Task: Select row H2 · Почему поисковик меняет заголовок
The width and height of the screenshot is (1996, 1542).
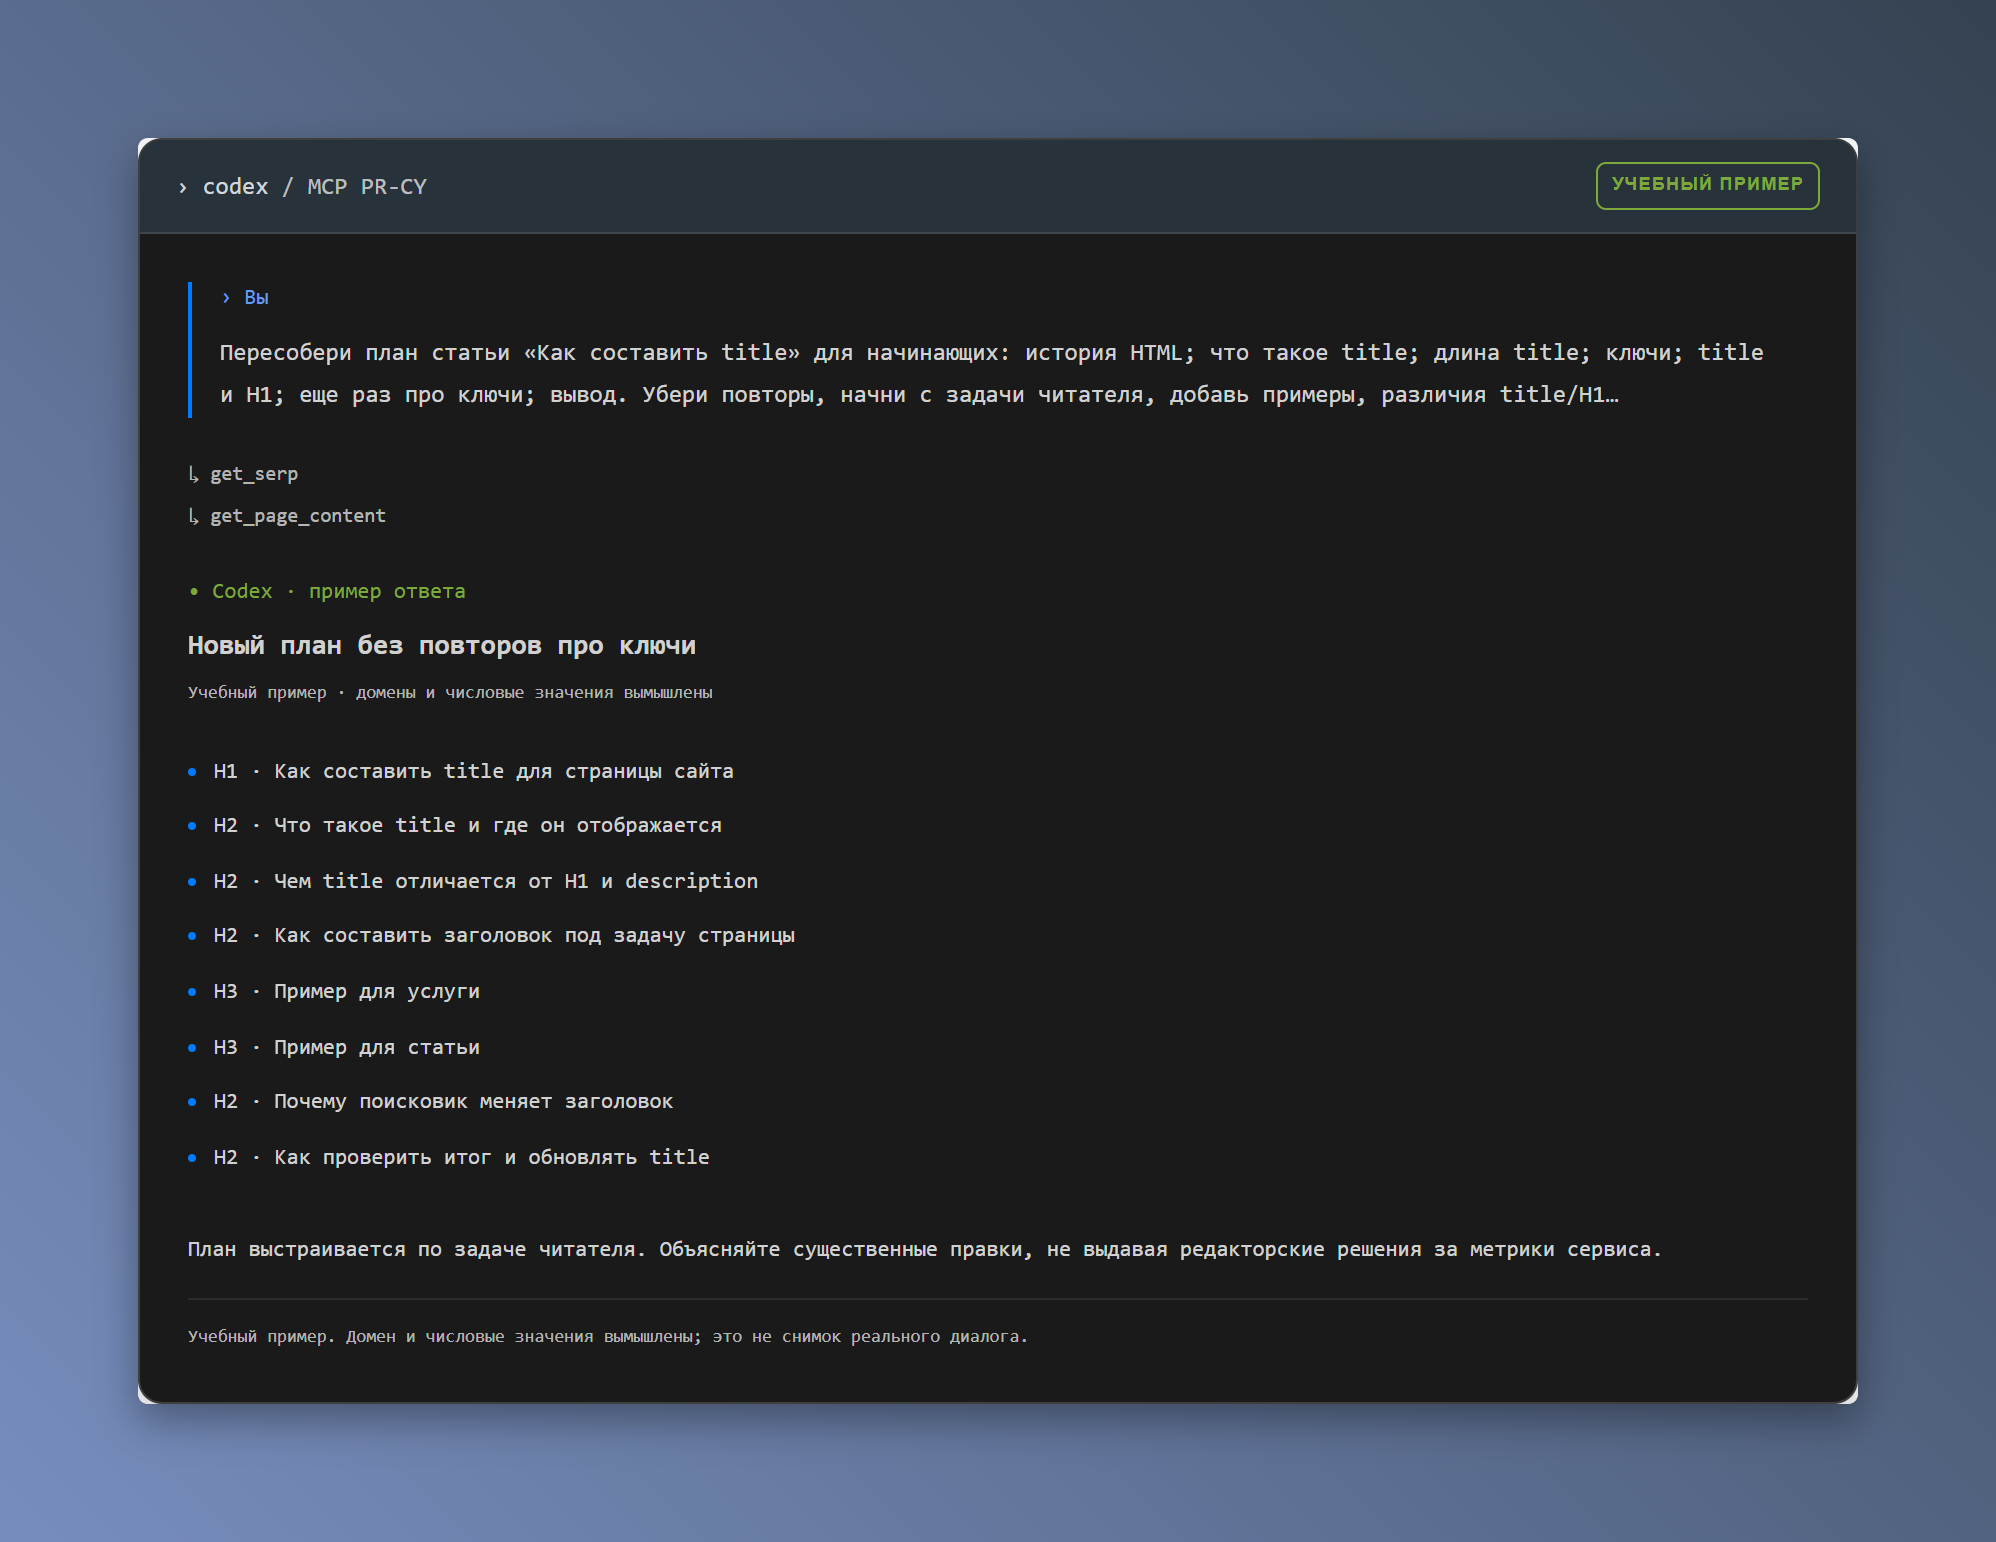Action: click(x=431, y=1101)
